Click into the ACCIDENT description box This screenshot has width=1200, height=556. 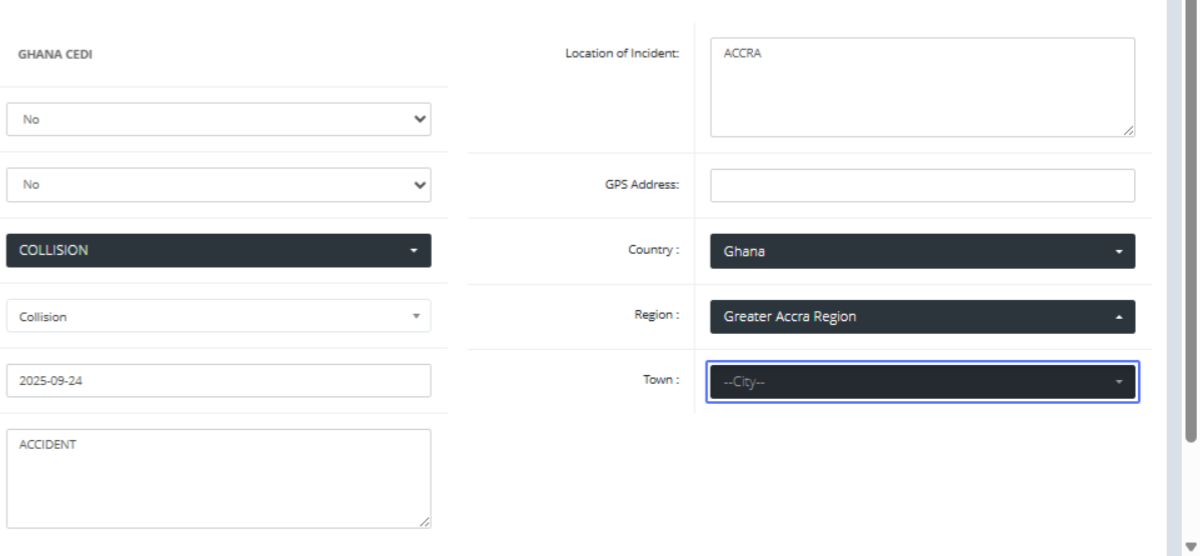coord(218,479)
